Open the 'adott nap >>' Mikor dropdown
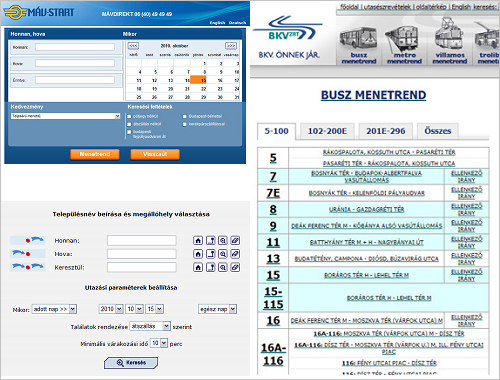The width and height of the screenshot is (500, 380). pos(54,309)
